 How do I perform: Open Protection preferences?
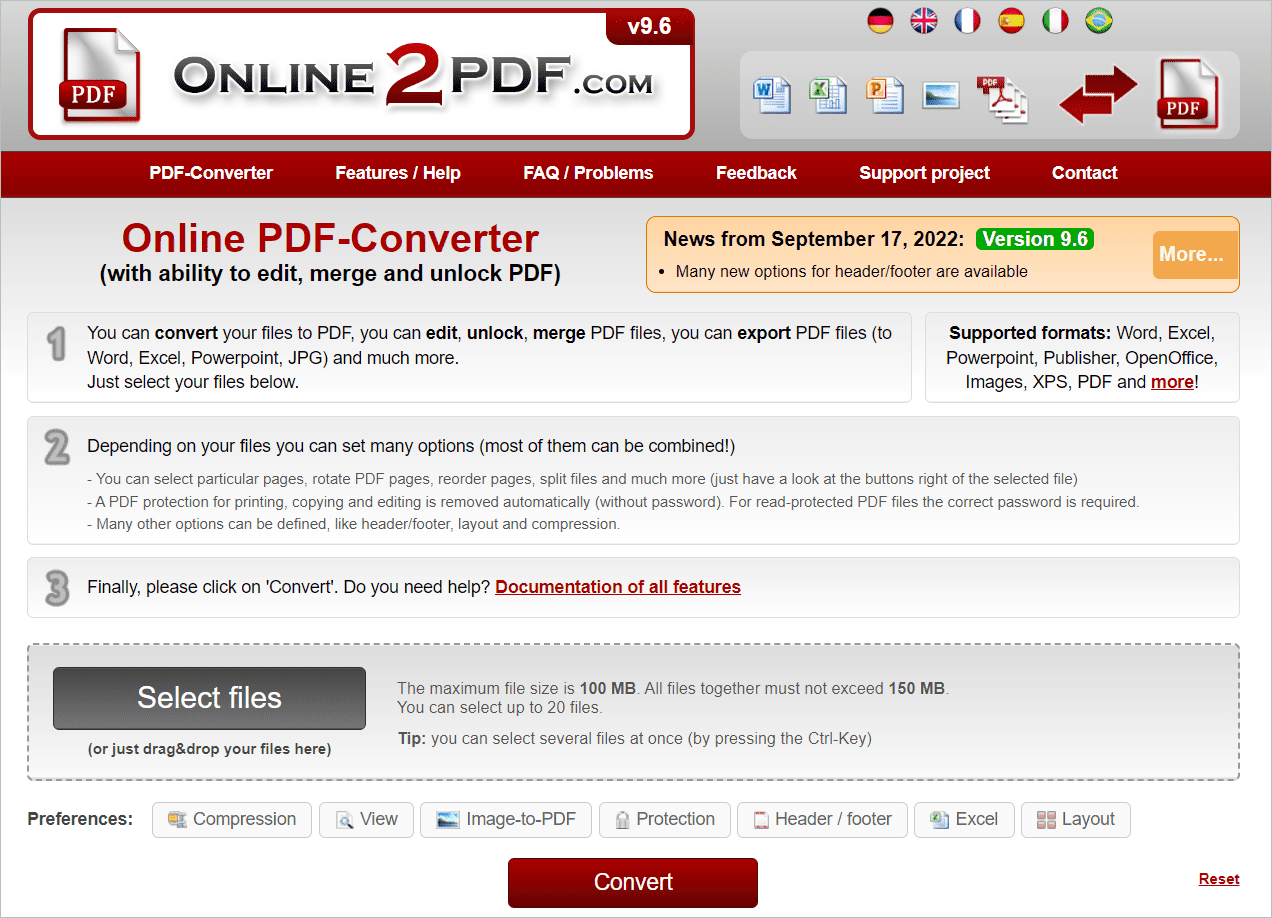point(665,819)
